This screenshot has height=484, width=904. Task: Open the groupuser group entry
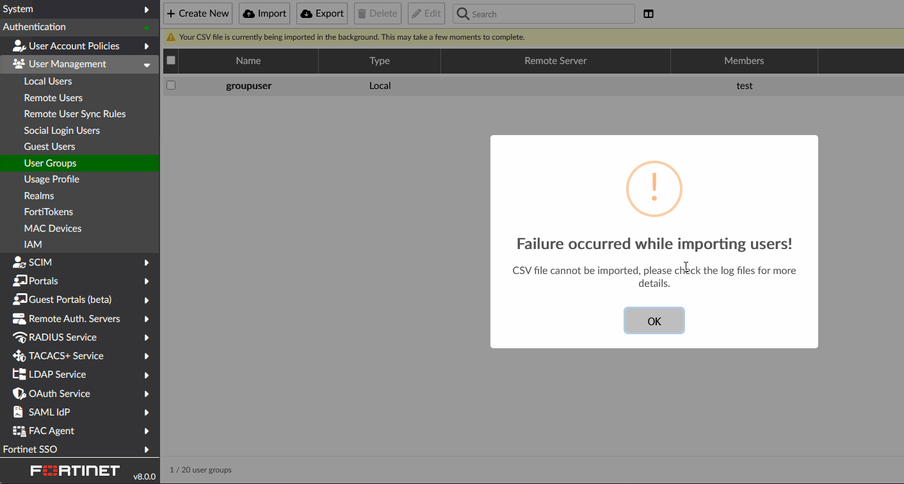tap(248, 85)
